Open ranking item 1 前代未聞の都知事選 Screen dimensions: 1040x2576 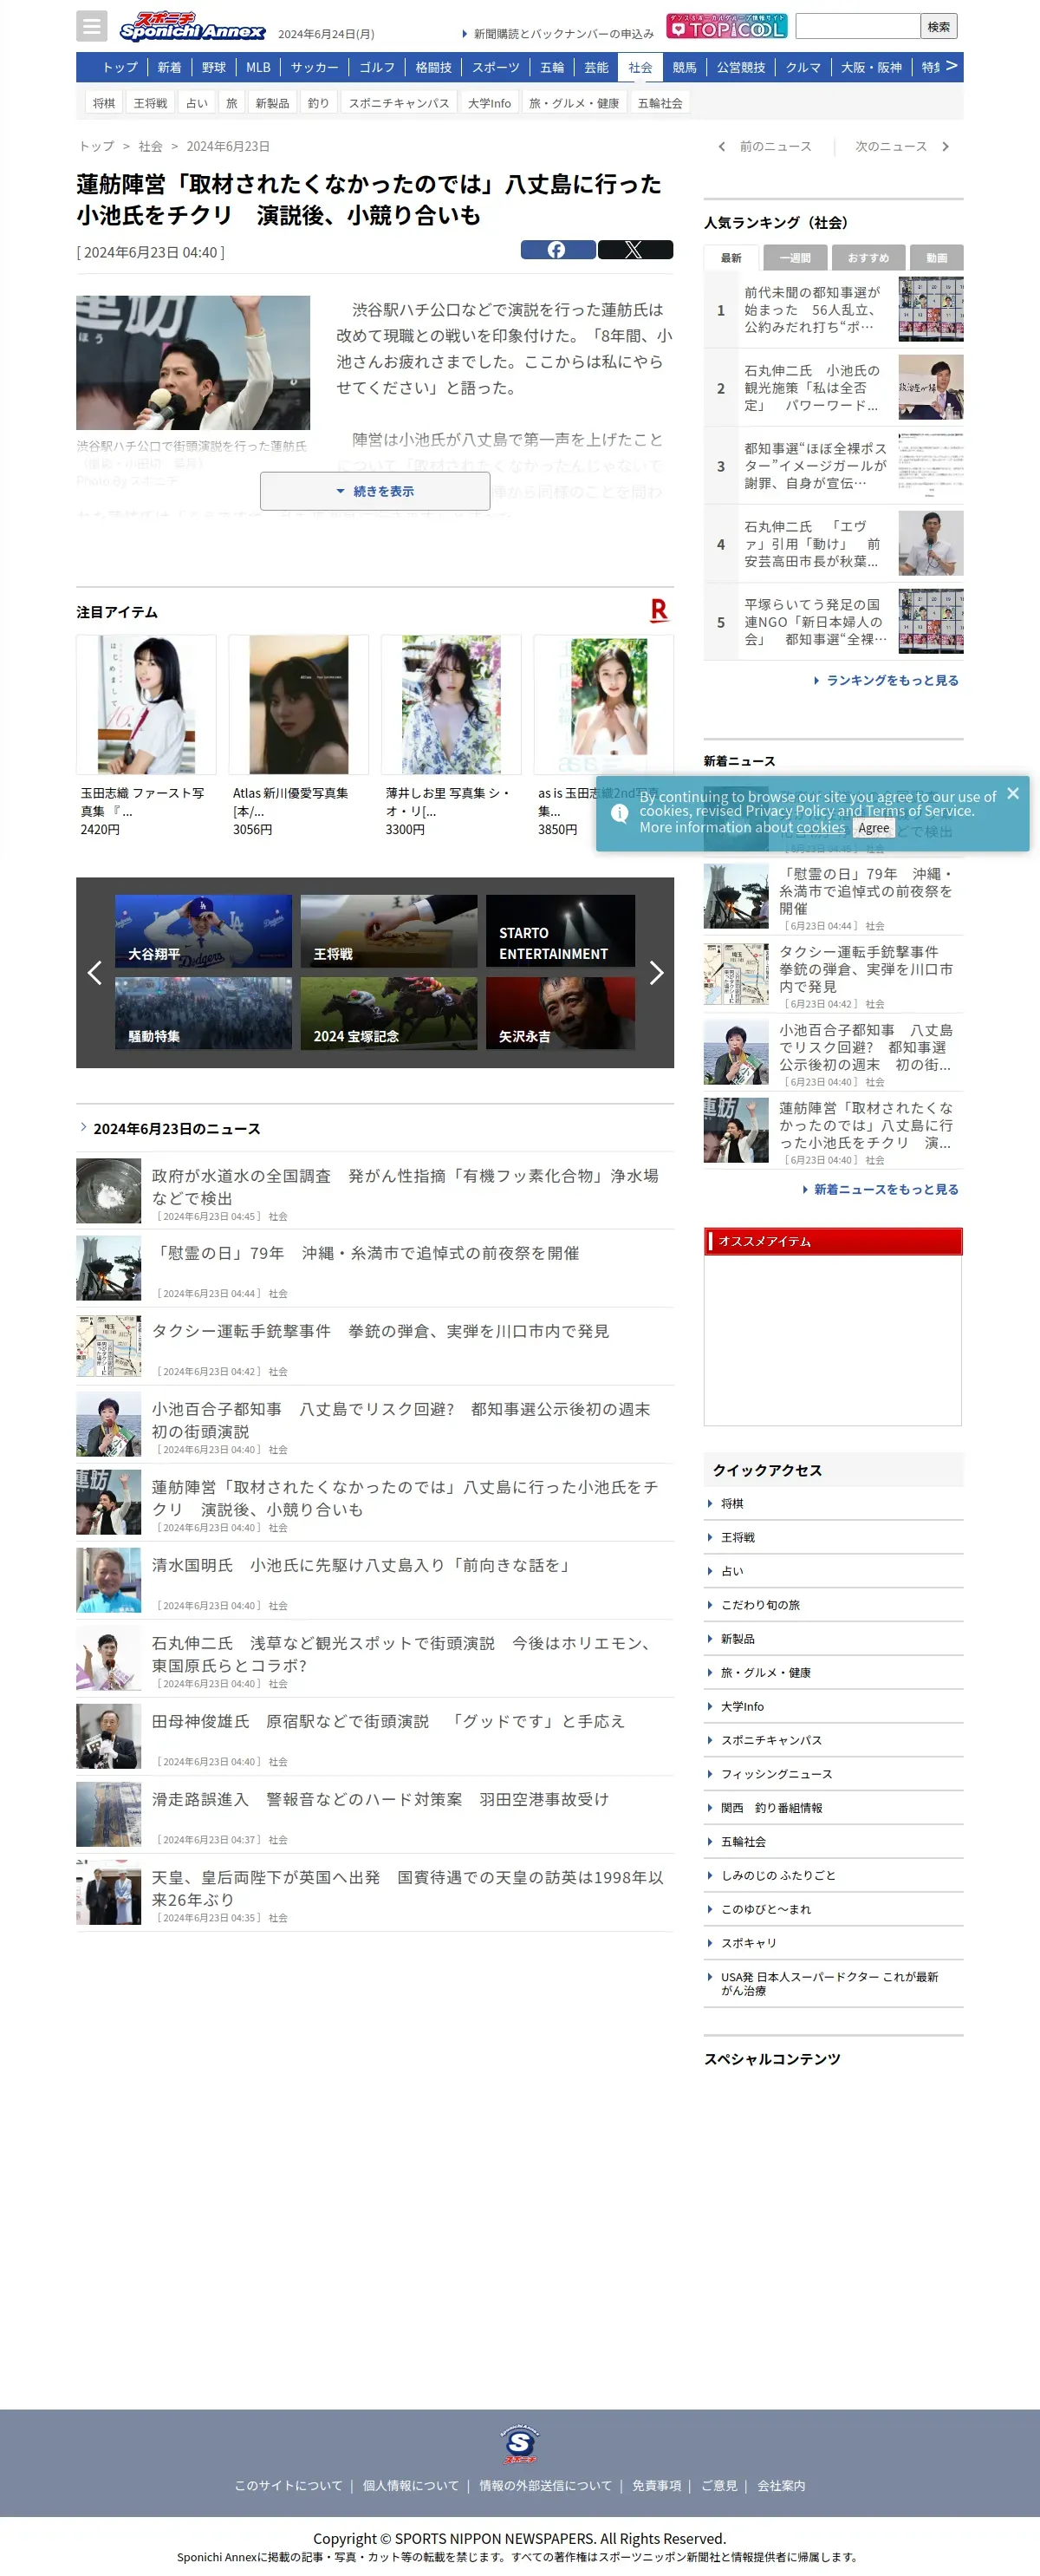coord(834,310)
